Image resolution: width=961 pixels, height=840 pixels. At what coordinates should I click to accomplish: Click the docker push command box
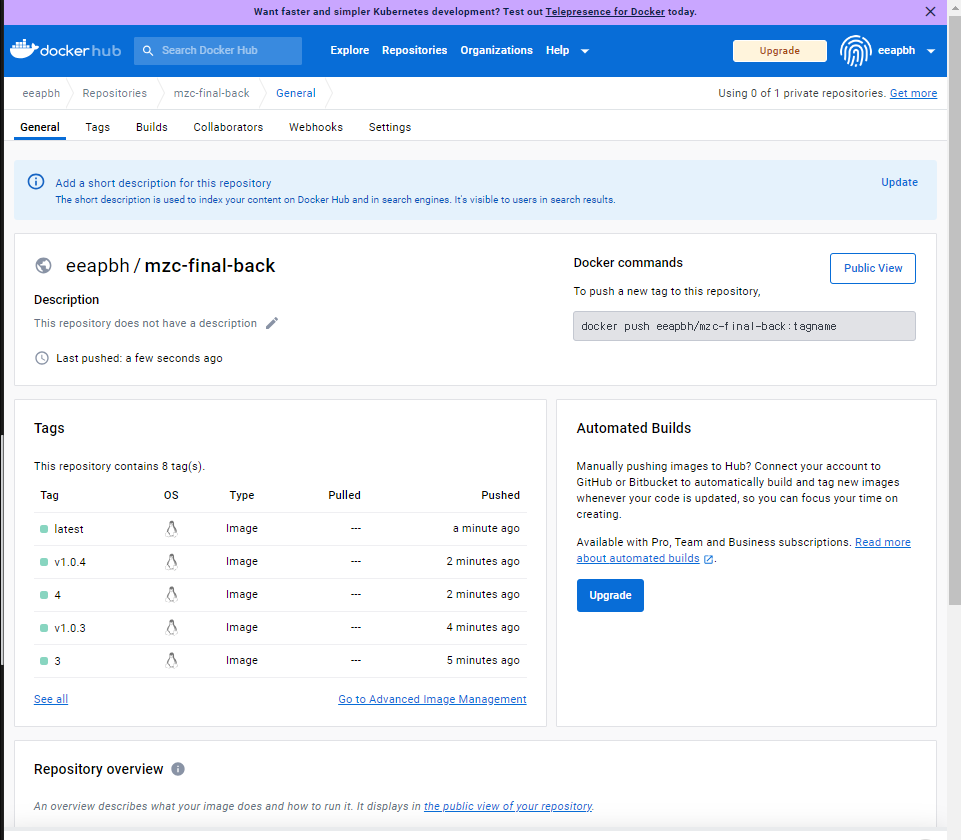[744, 326]
